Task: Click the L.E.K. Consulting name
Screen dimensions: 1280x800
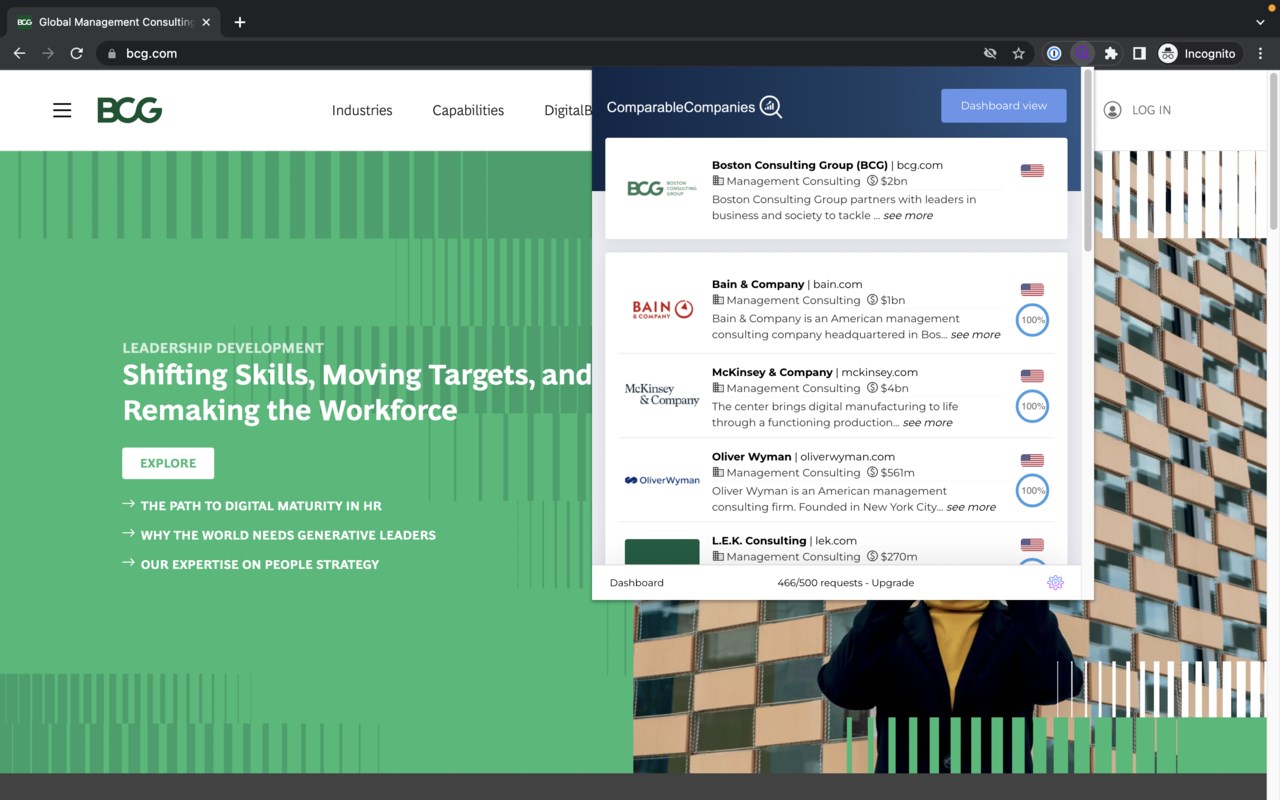Action: click(x=759, y=541)
